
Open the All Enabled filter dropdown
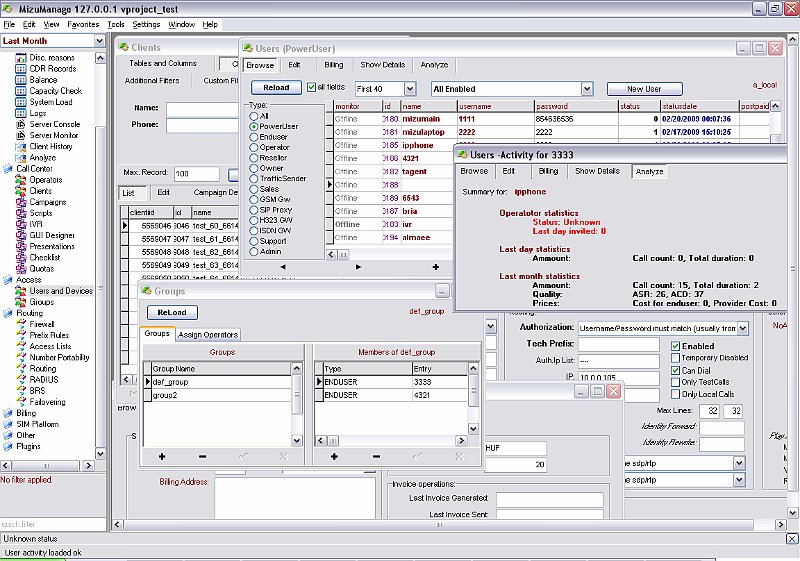pyautogui.click(x=587, y=89)
